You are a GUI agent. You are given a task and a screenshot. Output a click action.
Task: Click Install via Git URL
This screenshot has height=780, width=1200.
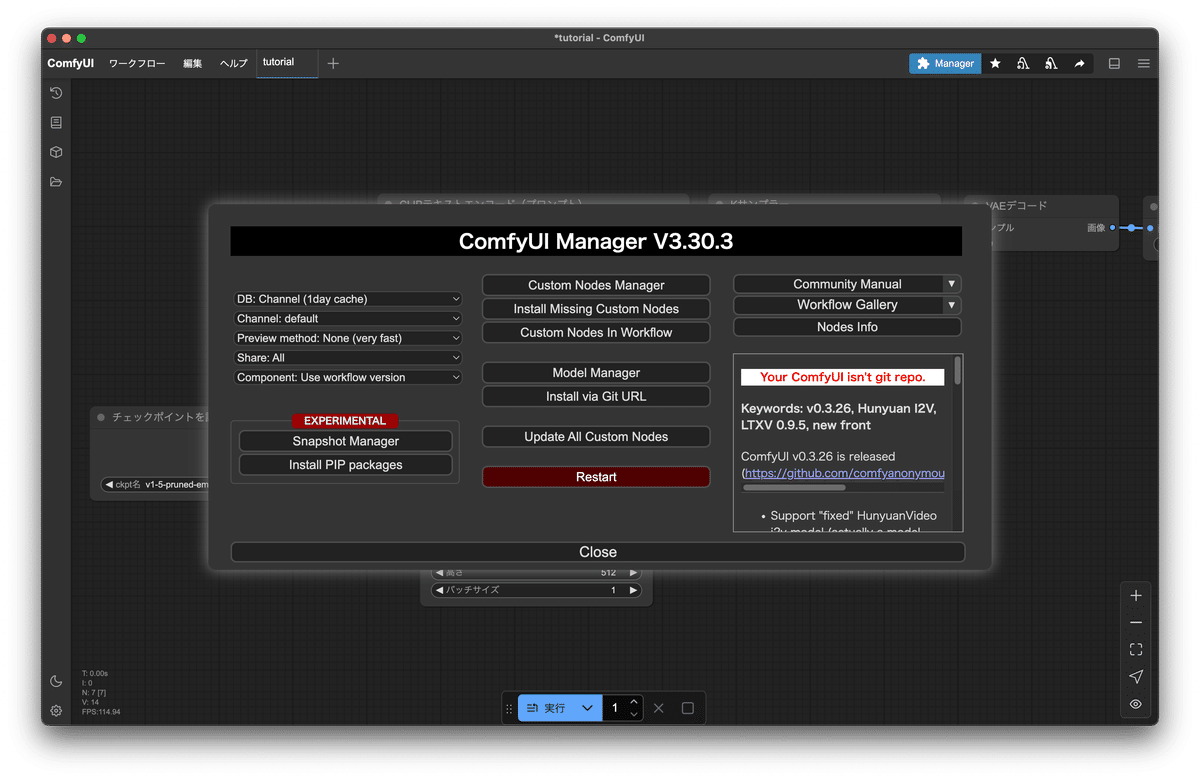[596, 396]
